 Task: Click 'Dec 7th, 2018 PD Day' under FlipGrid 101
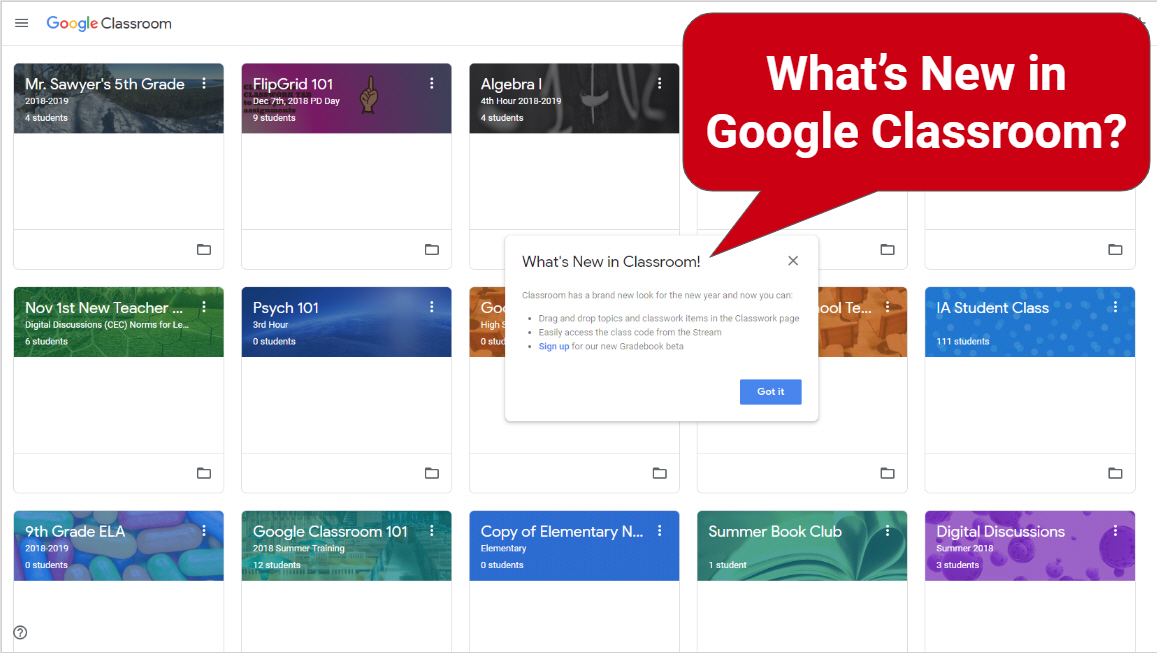tap(296, 101)
